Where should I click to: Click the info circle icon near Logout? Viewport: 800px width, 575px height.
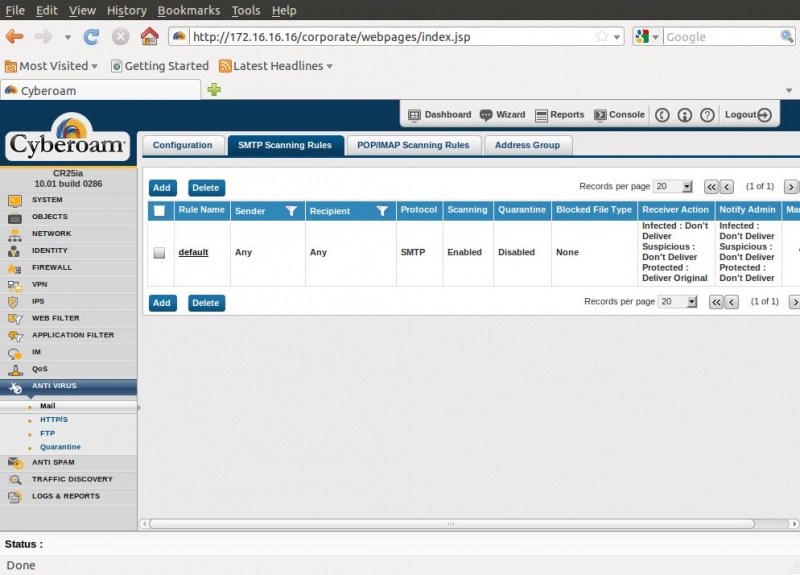[685, 115]
